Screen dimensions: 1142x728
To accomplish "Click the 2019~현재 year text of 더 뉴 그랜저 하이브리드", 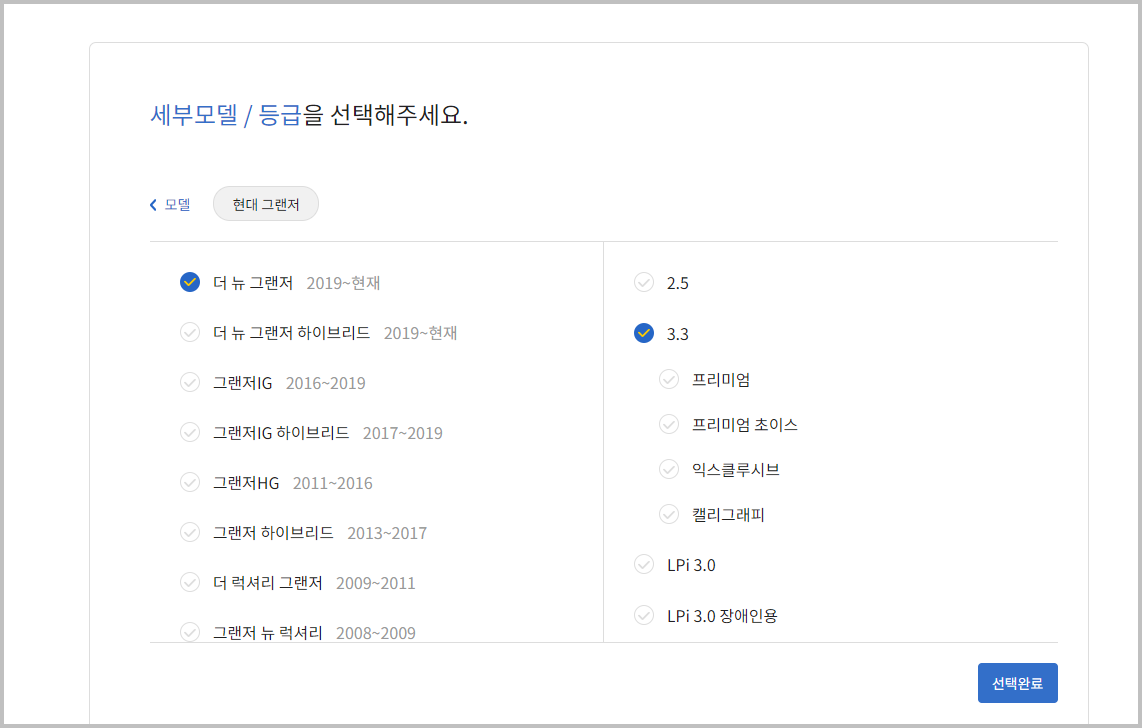I will tap(420, 333).
